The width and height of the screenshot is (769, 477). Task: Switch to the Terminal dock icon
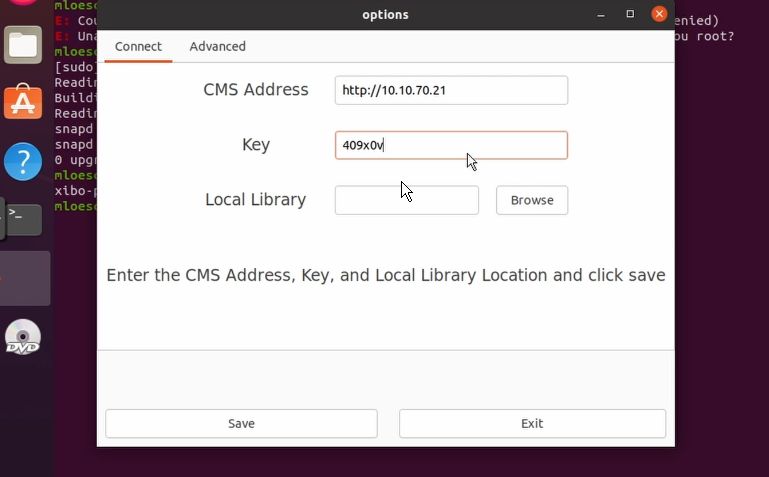(23, 216)
